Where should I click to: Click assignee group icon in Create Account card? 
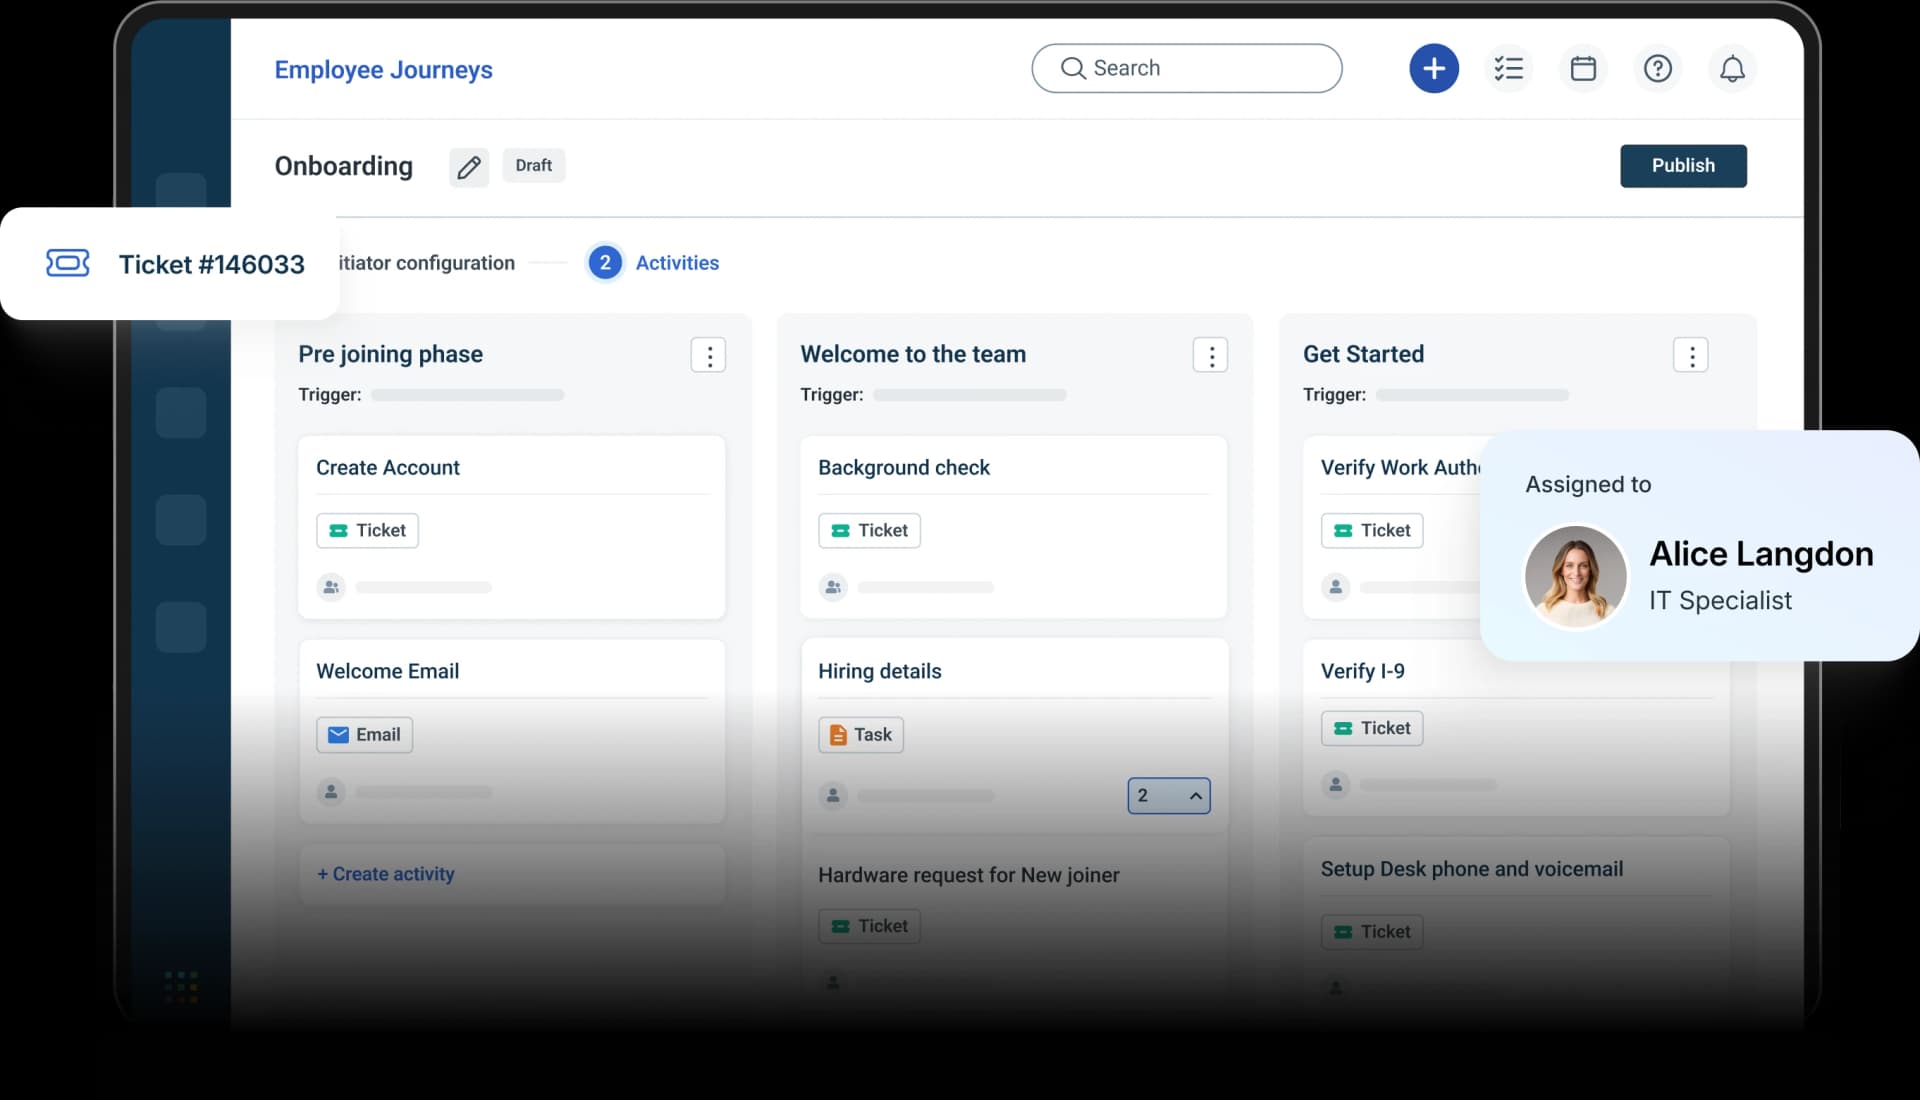pos(331,587)
